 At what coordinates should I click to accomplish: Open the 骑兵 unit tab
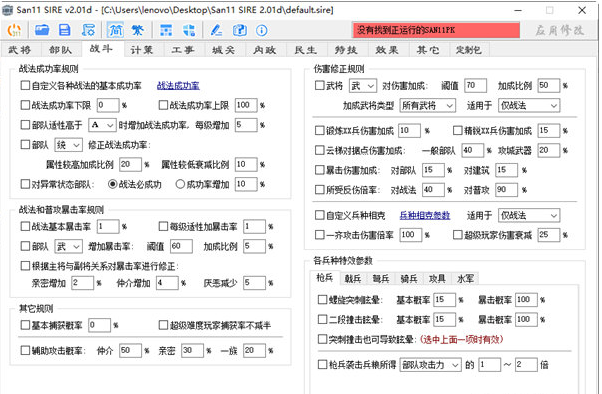pos(409,279)
